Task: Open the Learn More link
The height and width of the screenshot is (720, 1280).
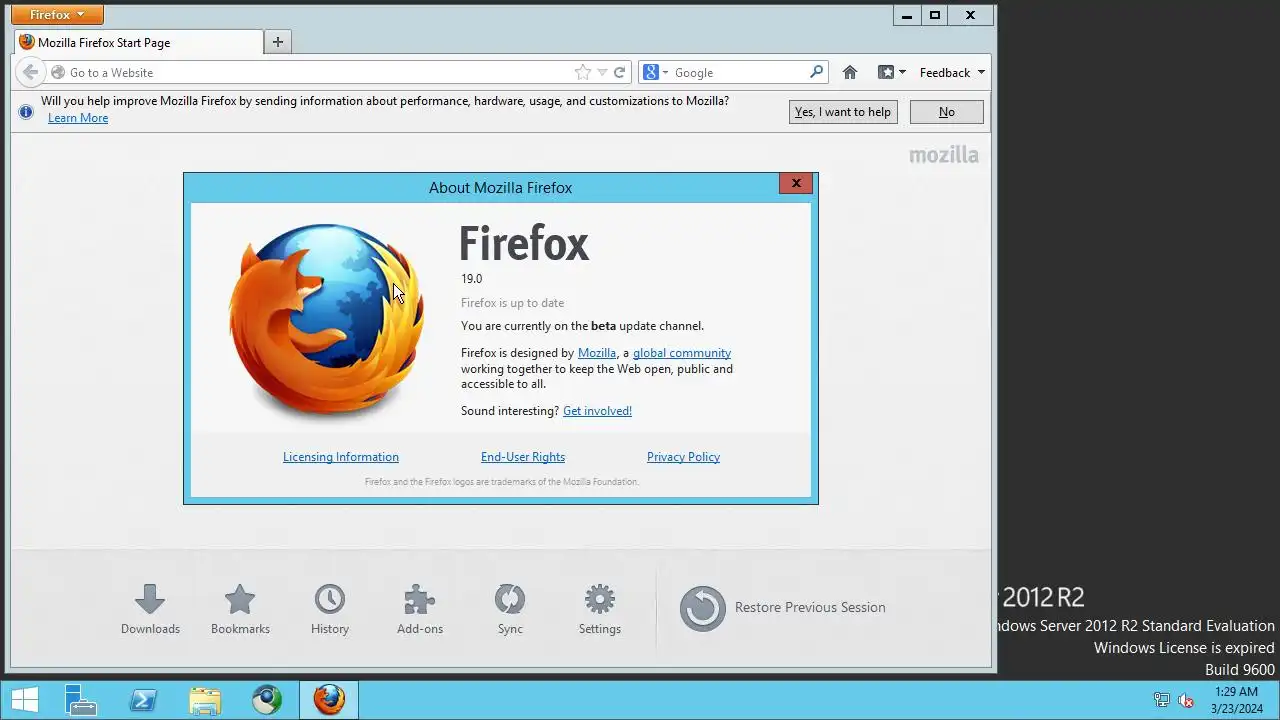Action: [x=78, y=118]
